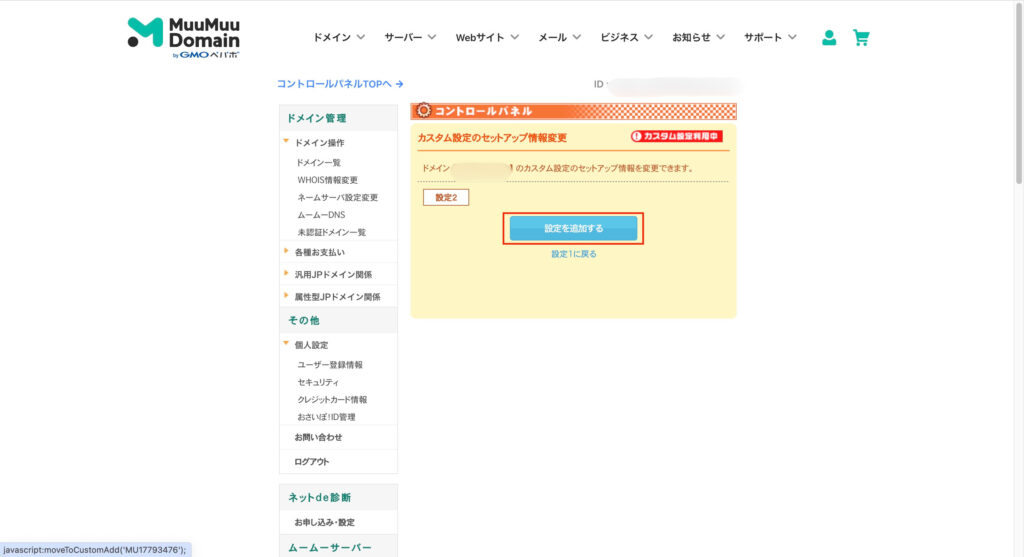Expand the サーバー dropdown menu

click(x=410, y=38)
